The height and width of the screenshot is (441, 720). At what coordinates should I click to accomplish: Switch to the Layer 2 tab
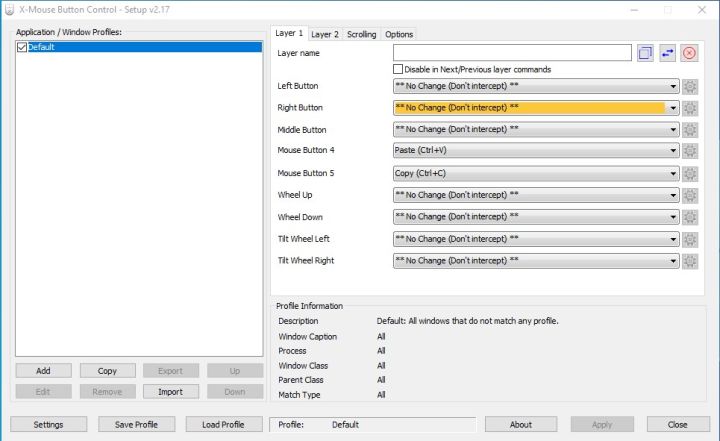coord(325,34)
